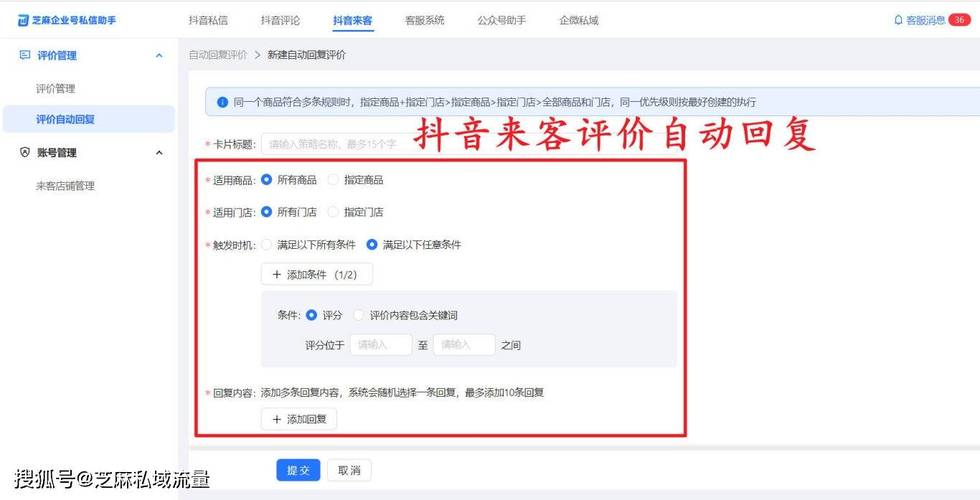Click the plus icon in 添加条件 button
The image size is (980, 500).
coord(277,274)
